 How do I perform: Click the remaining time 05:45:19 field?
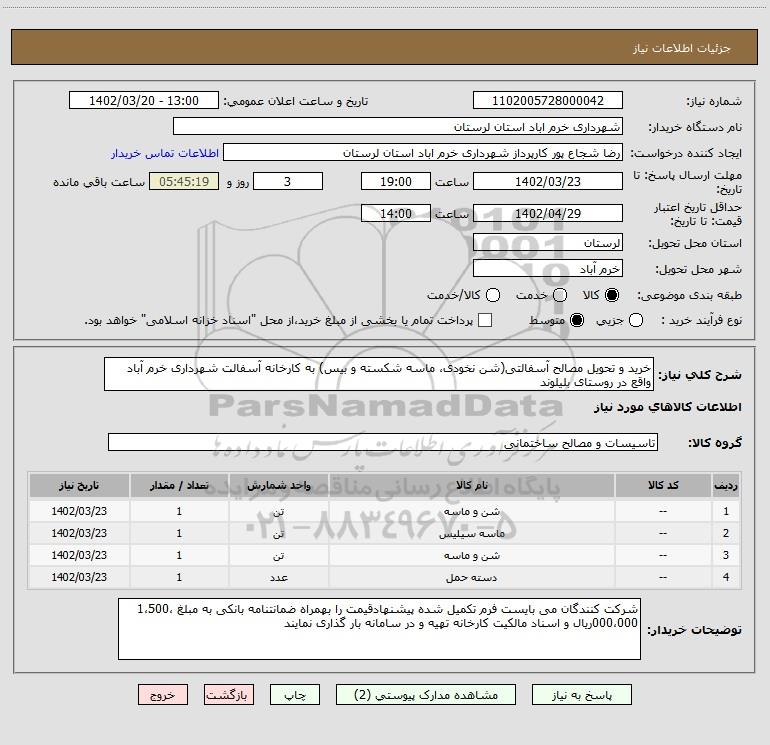[x=184, y=181]
